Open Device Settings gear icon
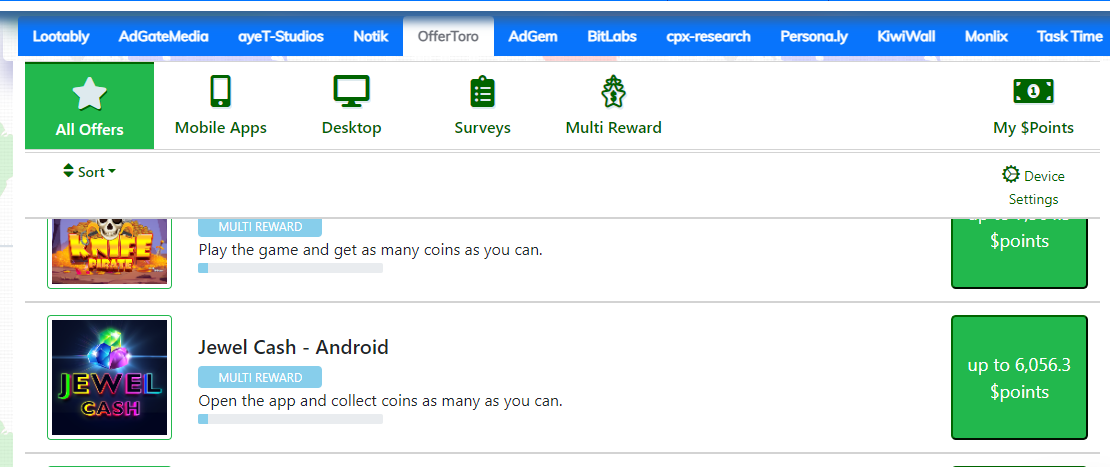This screenshot has width=1110, height=467. [x=1010, y=174]
